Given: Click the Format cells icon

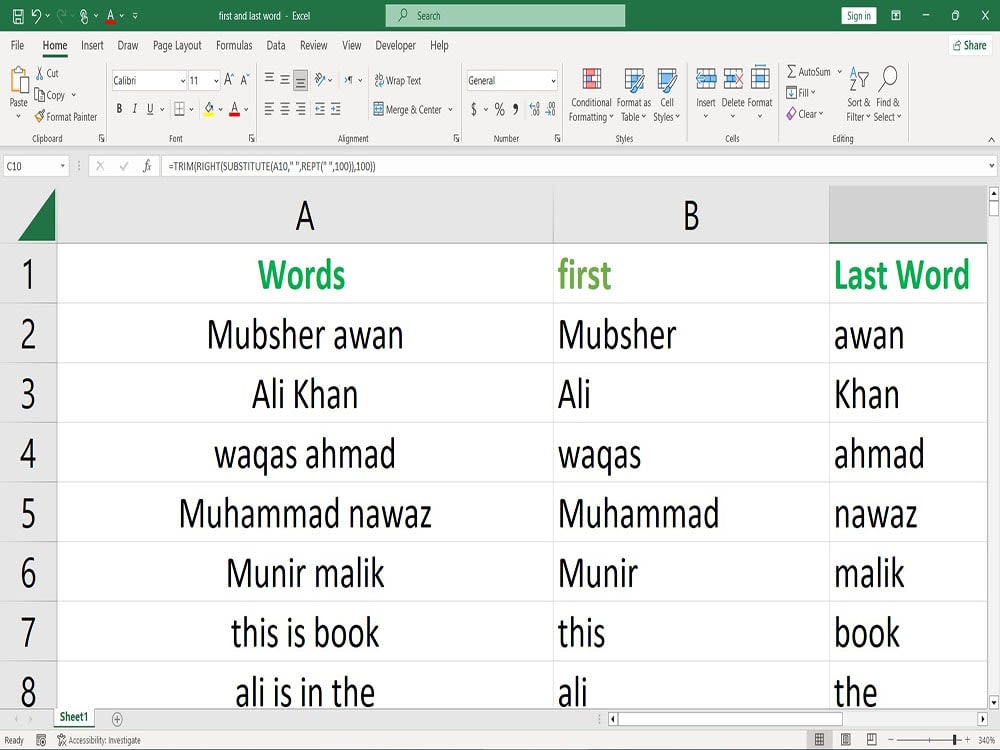Looking at the screenshot, I should pyautogui.click(x=760, y=78).
